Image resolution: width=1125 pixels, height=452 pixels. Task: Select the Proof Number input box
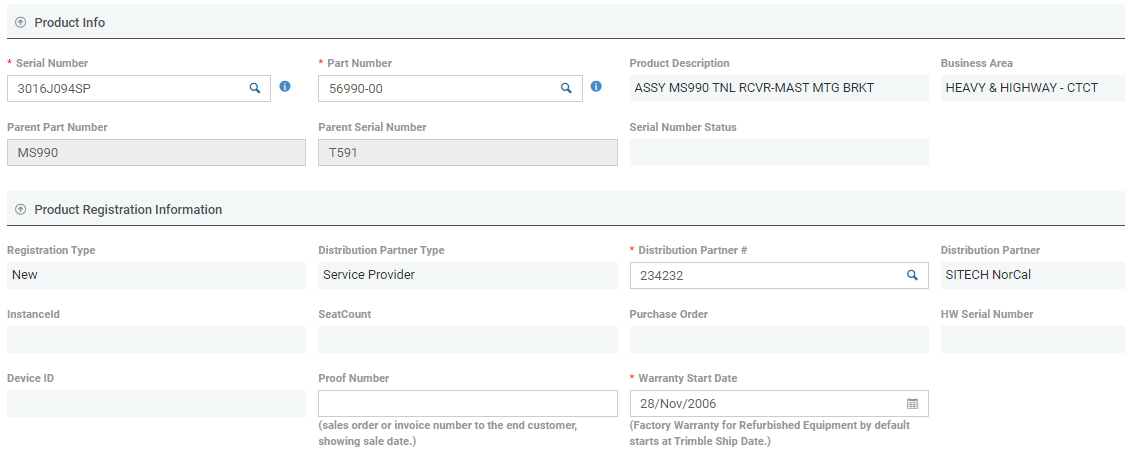click(467, 403)
